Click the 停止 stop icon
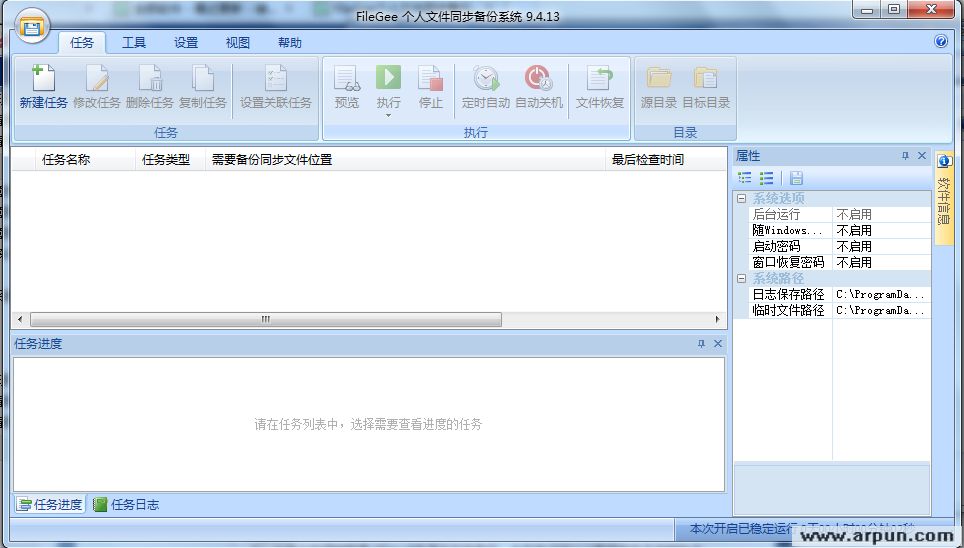964x548 pixels. coord(430,79)
